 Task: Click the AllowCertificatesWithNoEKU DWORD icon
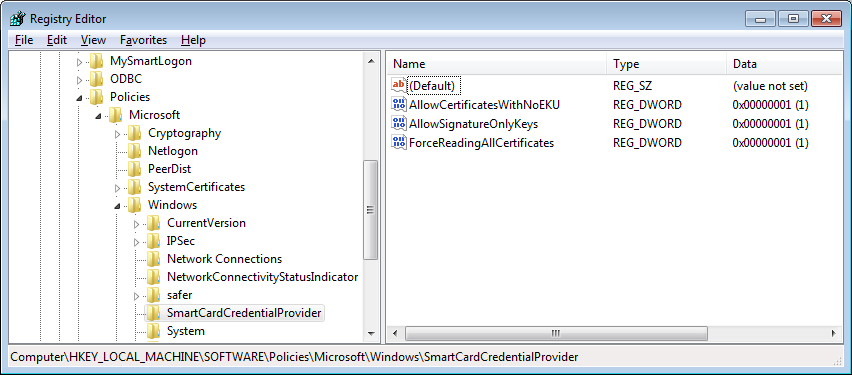click(x=398, y=104)
